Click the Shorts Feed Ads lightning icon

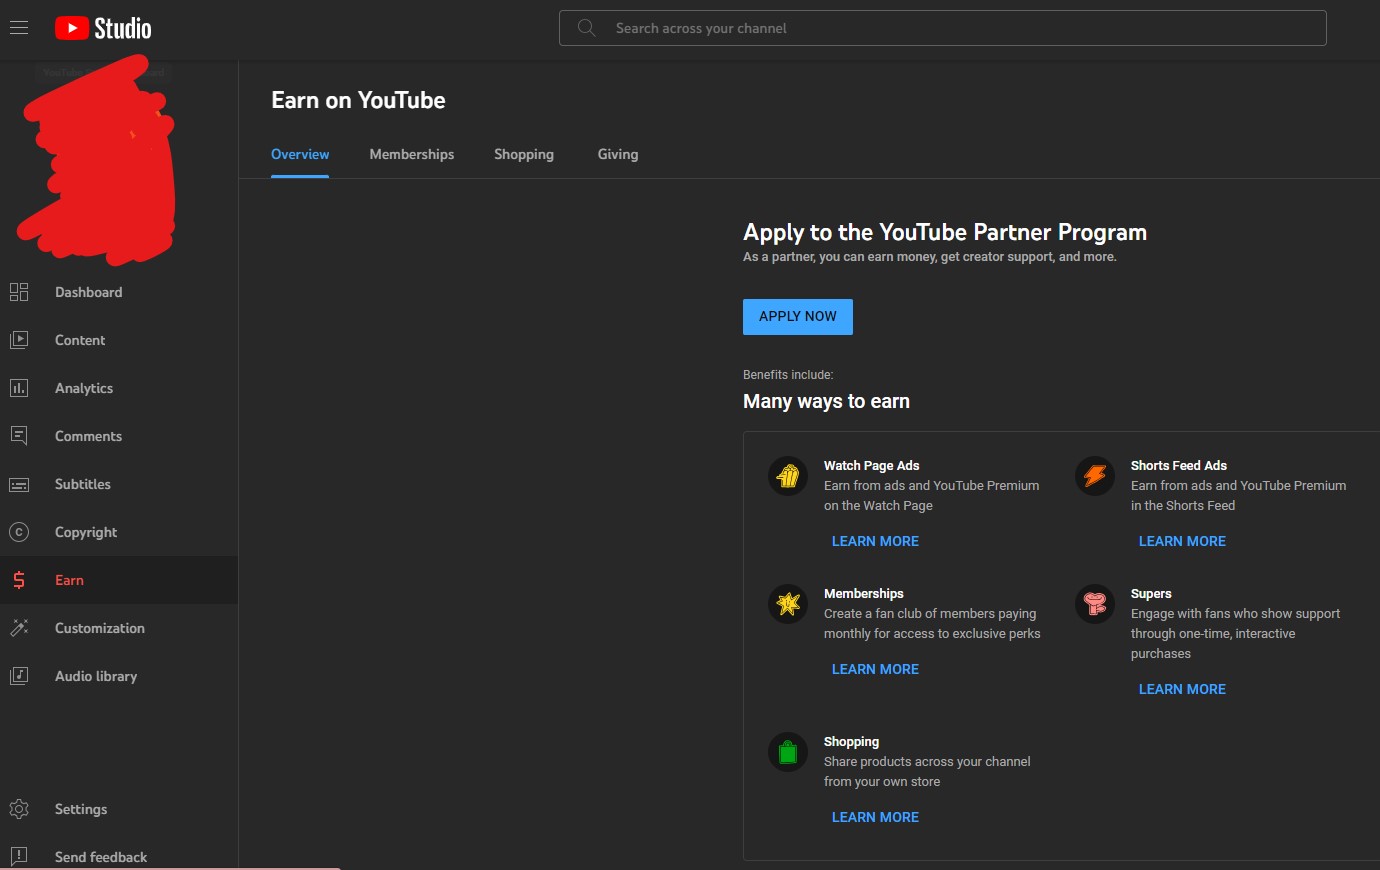pos(1095,476)
